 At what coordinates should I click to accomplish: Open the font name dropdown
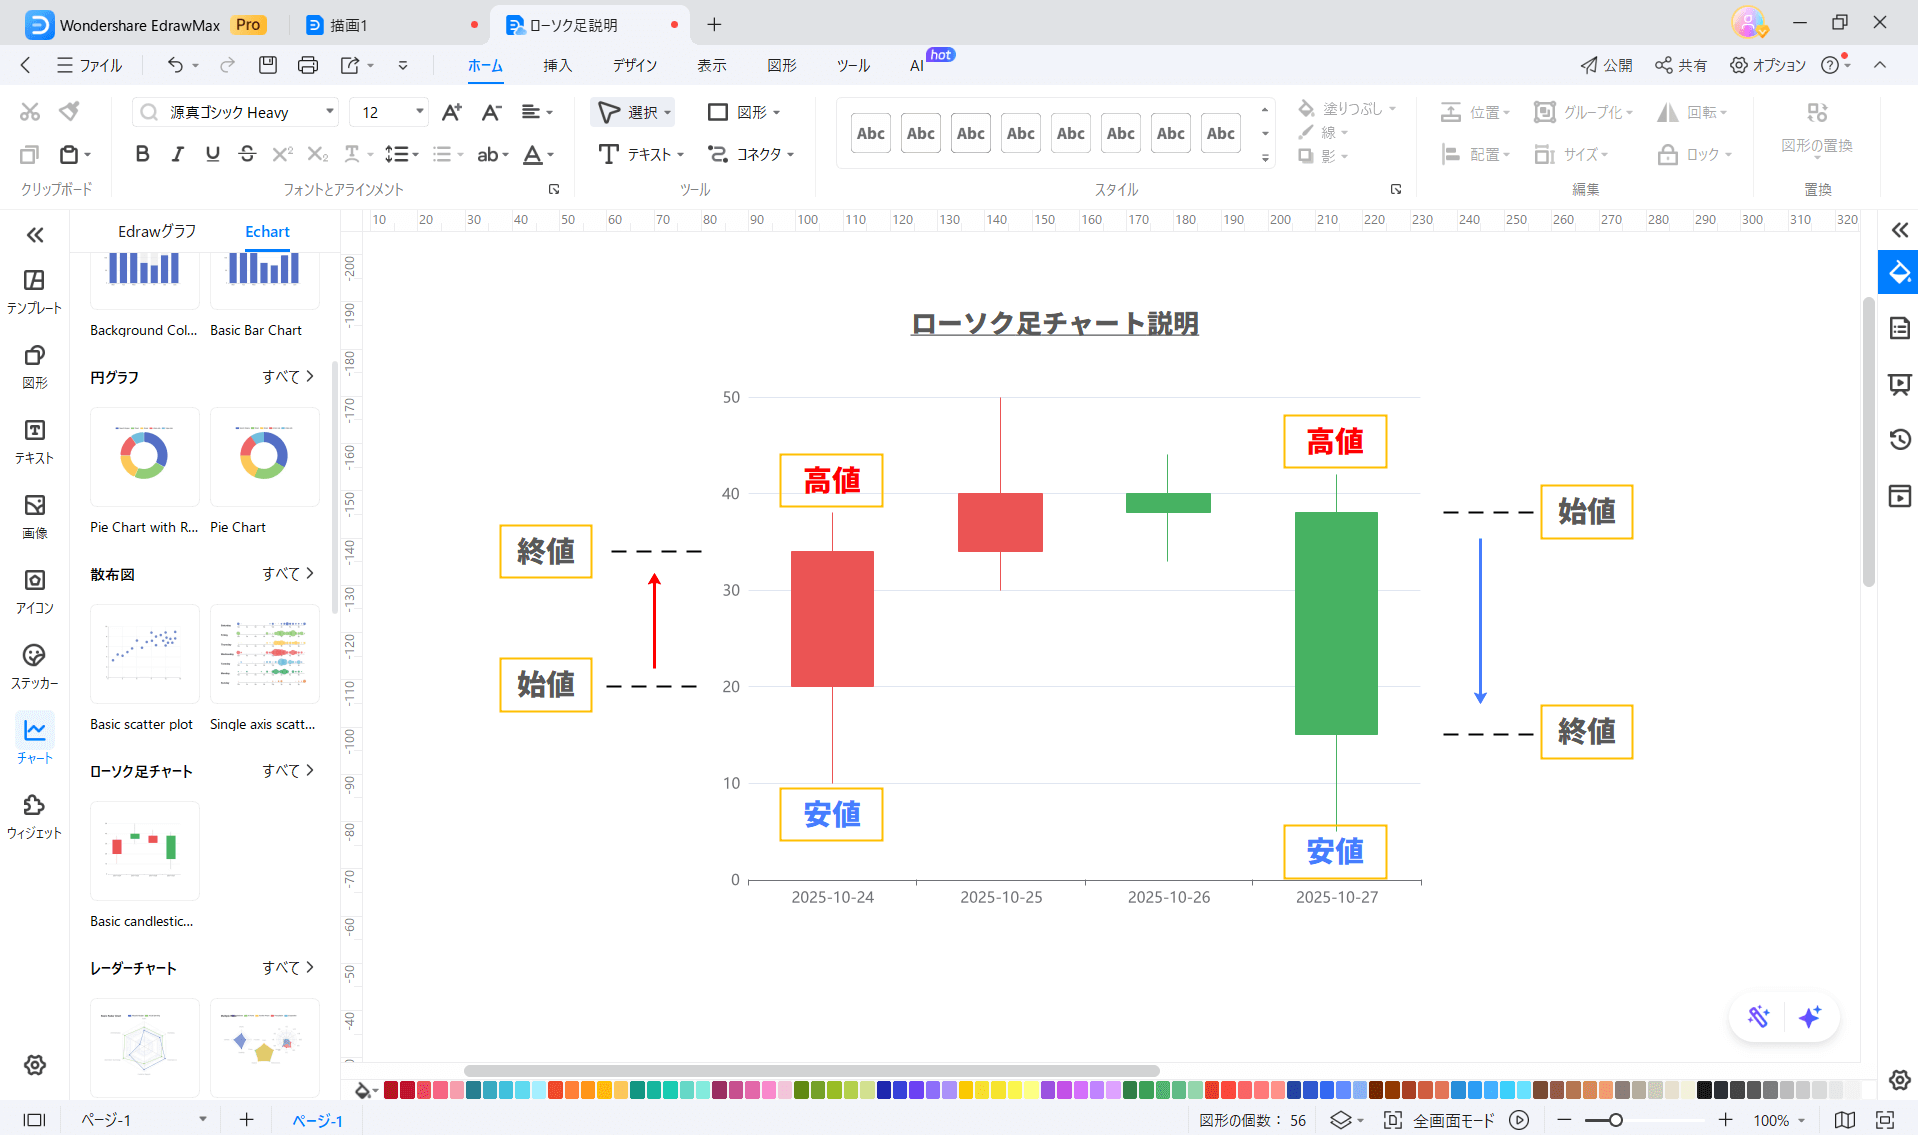tap(329, 112)
